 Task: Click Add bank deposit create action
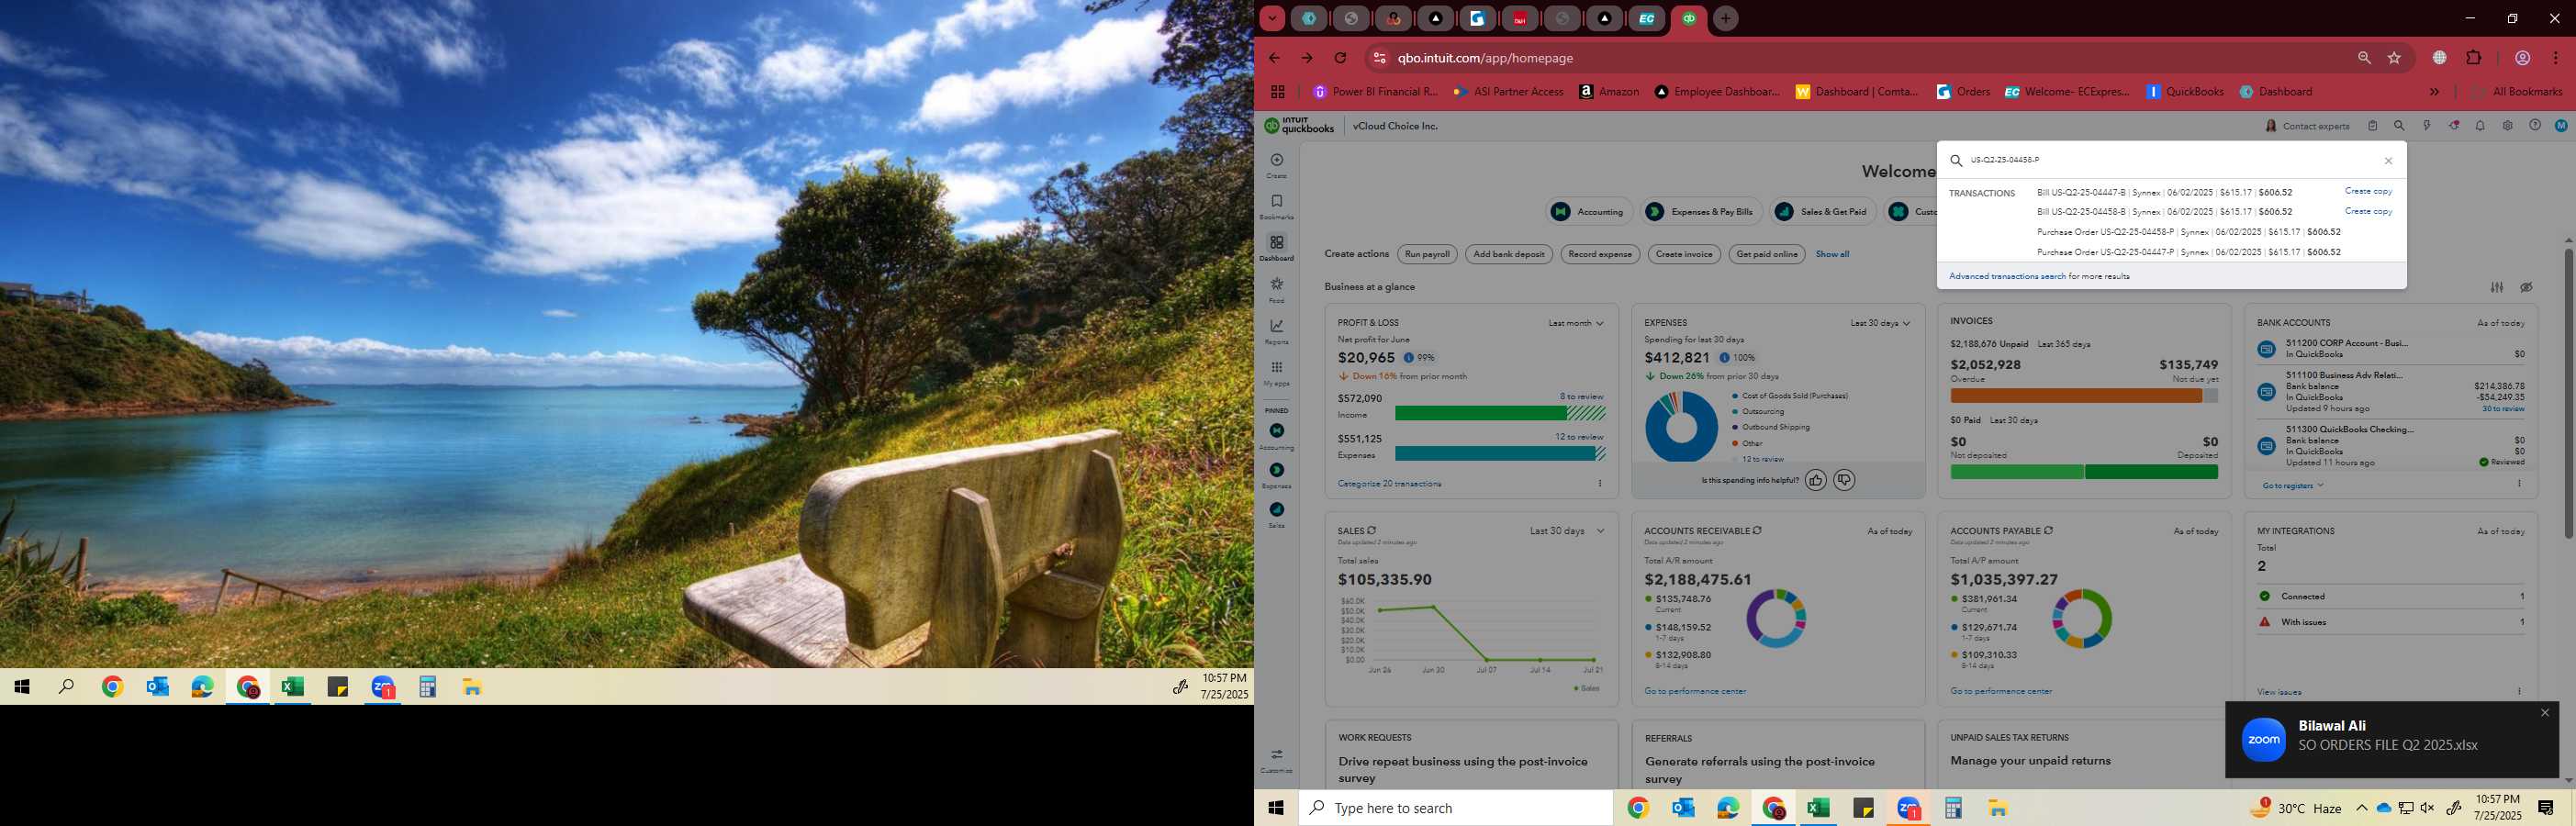pos(1508,254)
